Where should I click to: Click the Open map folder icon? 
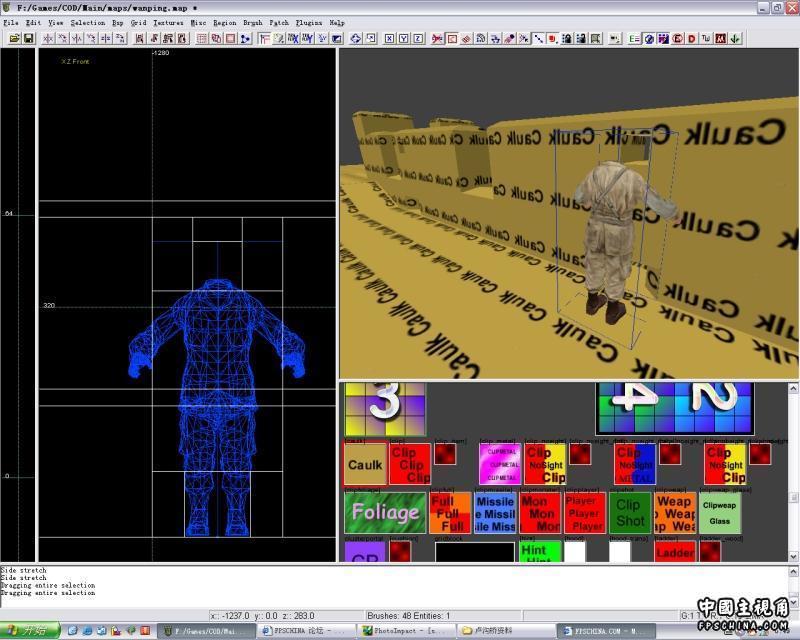click(x=15, y=38)
